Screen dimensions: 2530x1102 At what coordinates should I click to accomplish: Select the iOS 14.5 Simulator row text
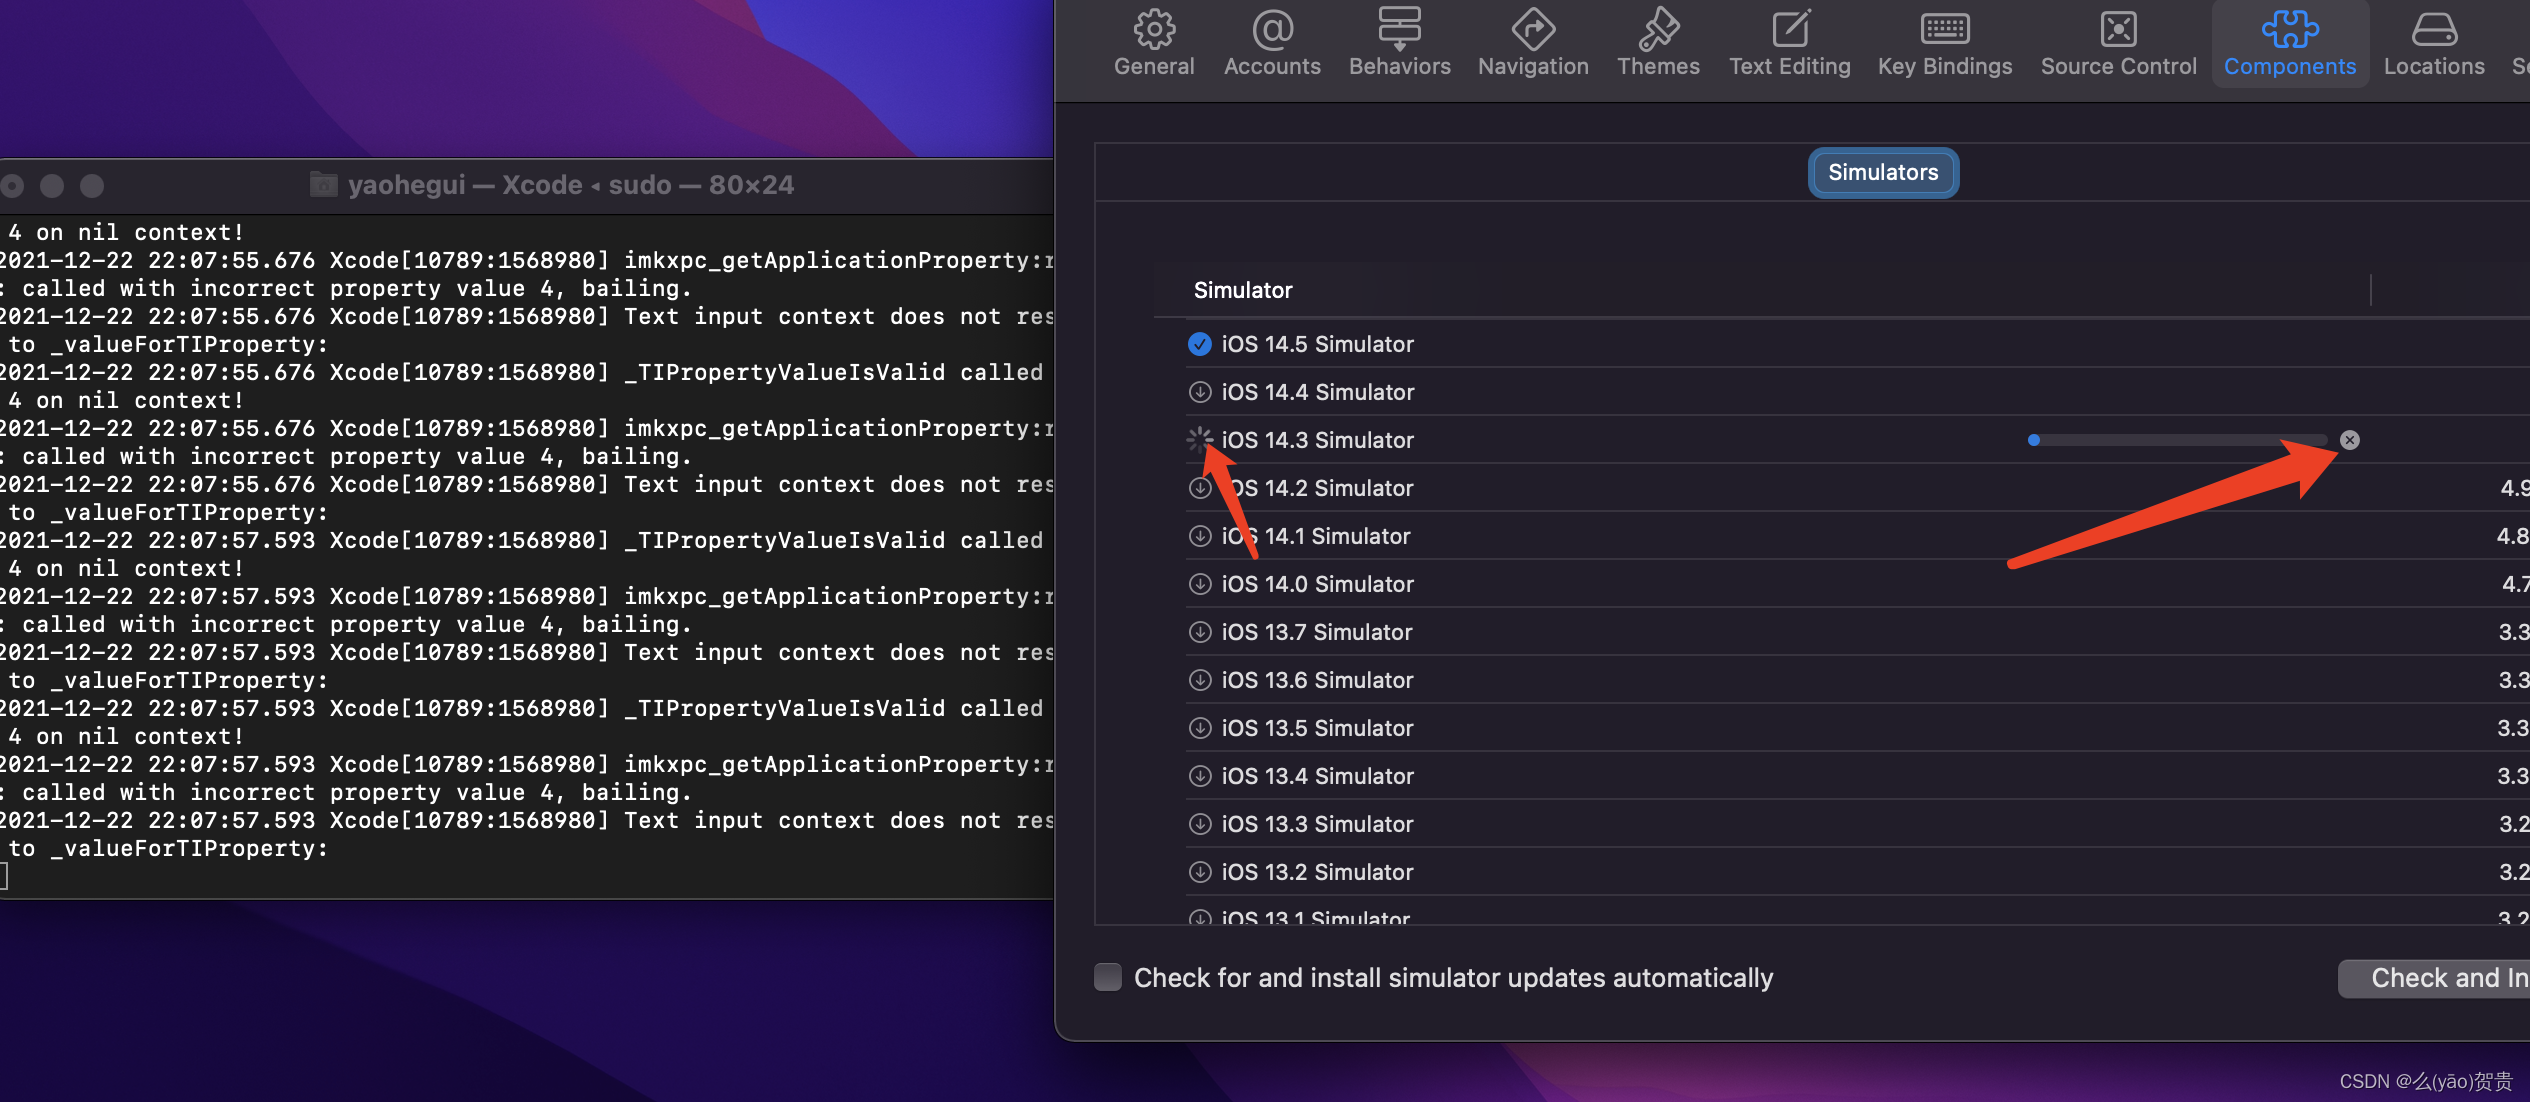1318,344
